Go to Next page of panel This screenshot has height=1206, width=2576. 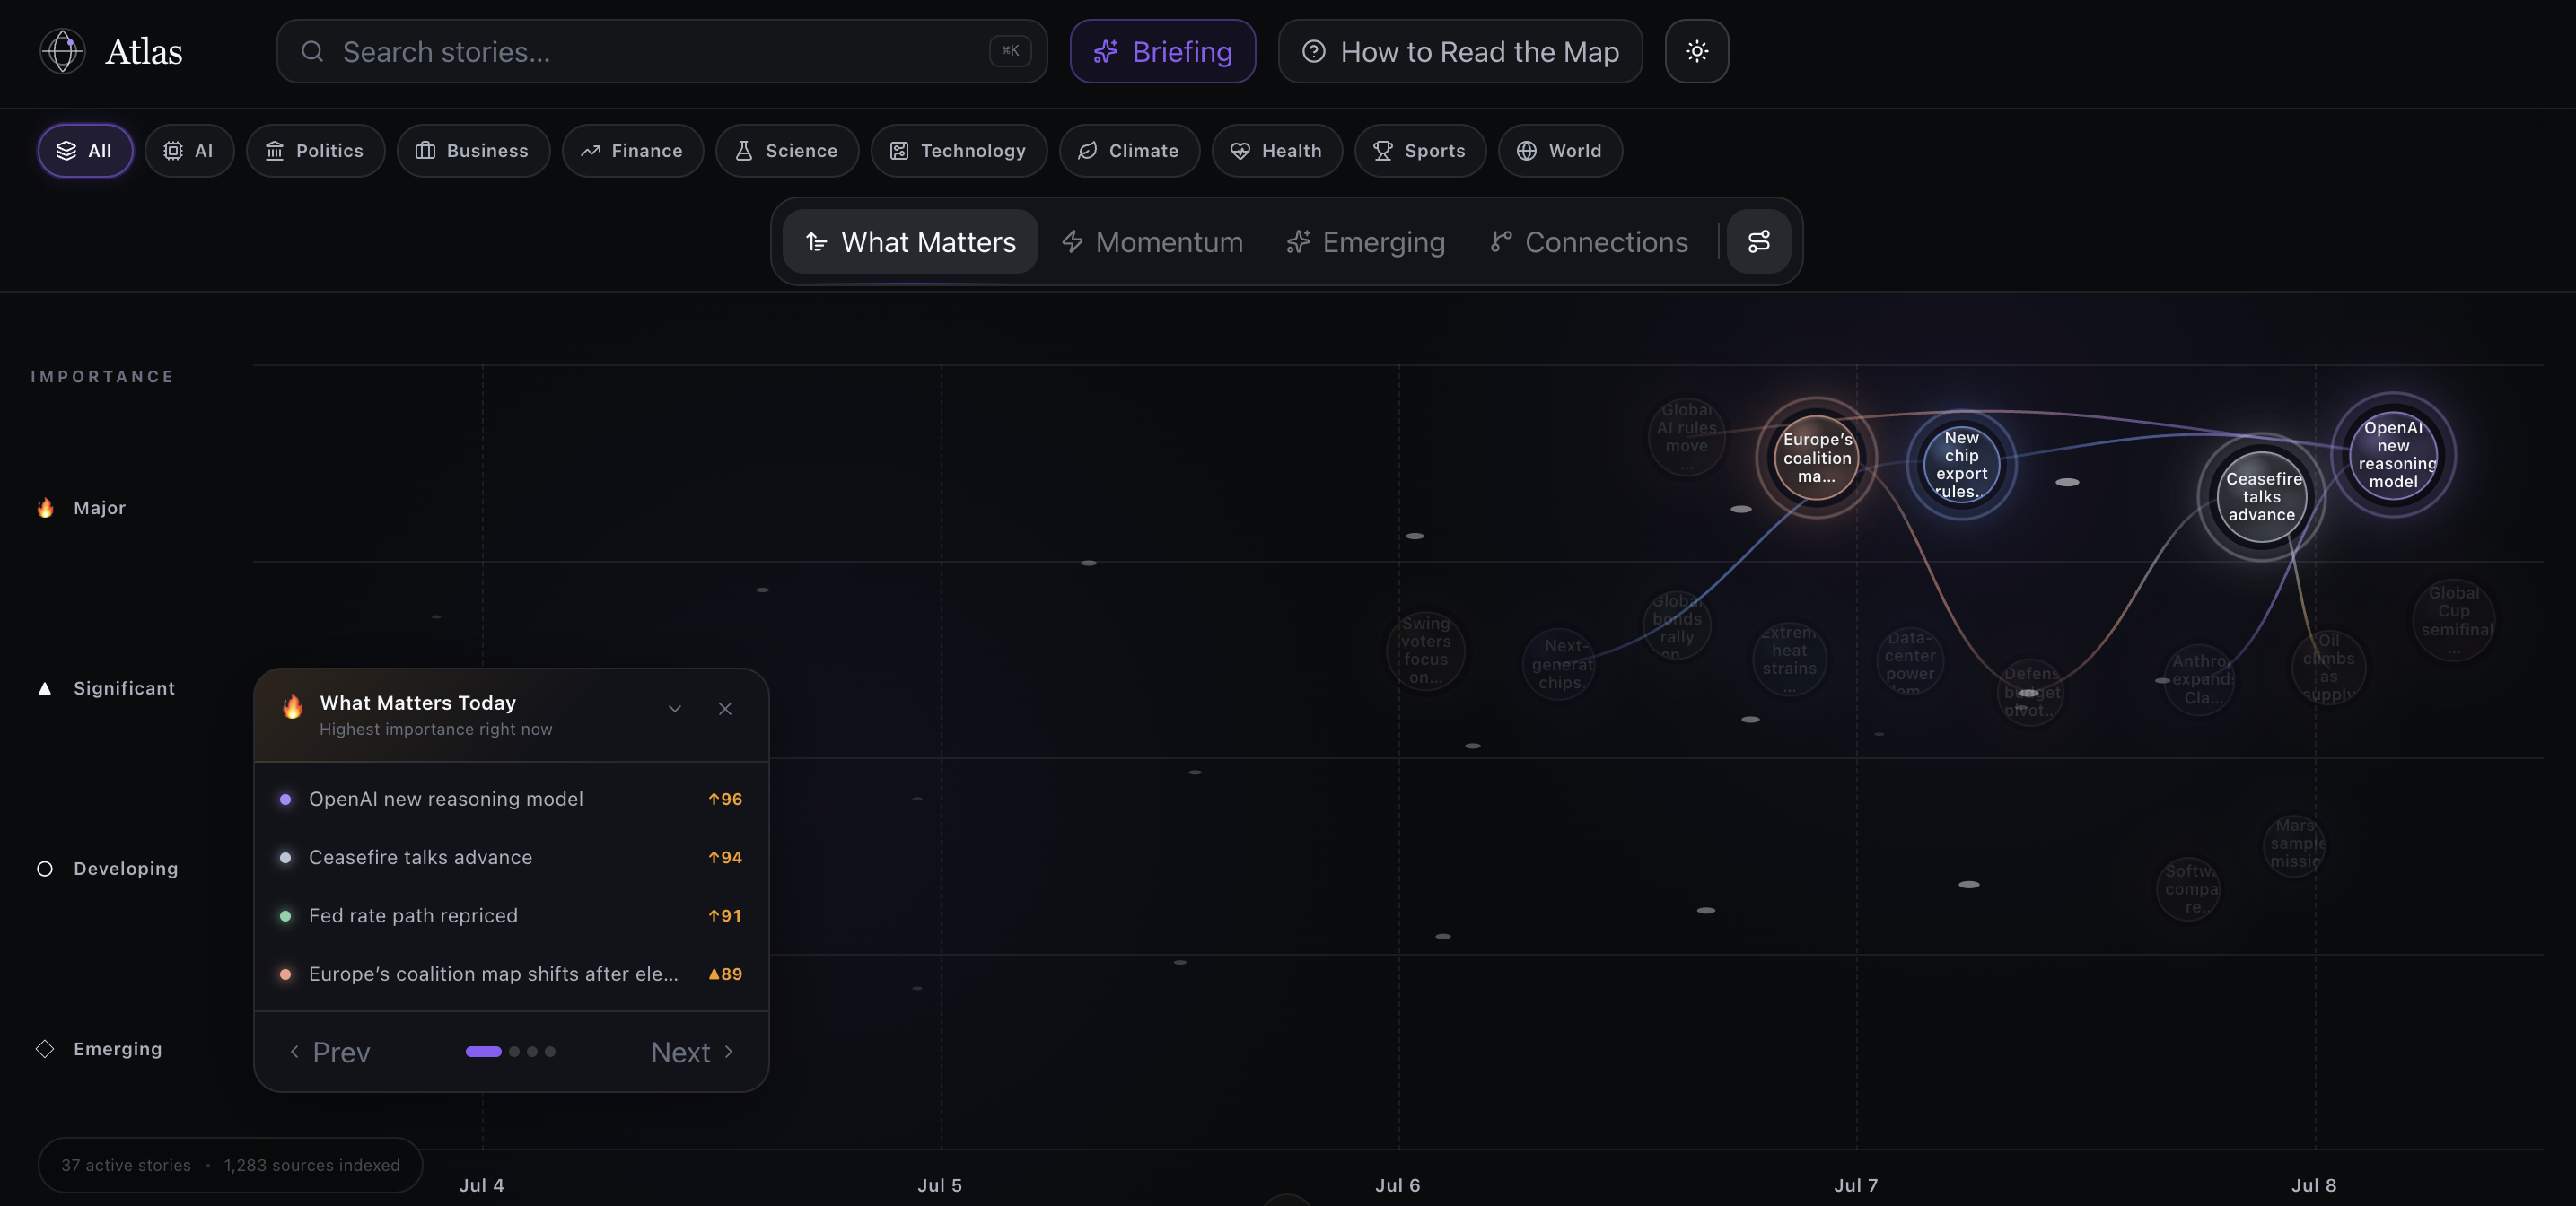coord(693,1052)
